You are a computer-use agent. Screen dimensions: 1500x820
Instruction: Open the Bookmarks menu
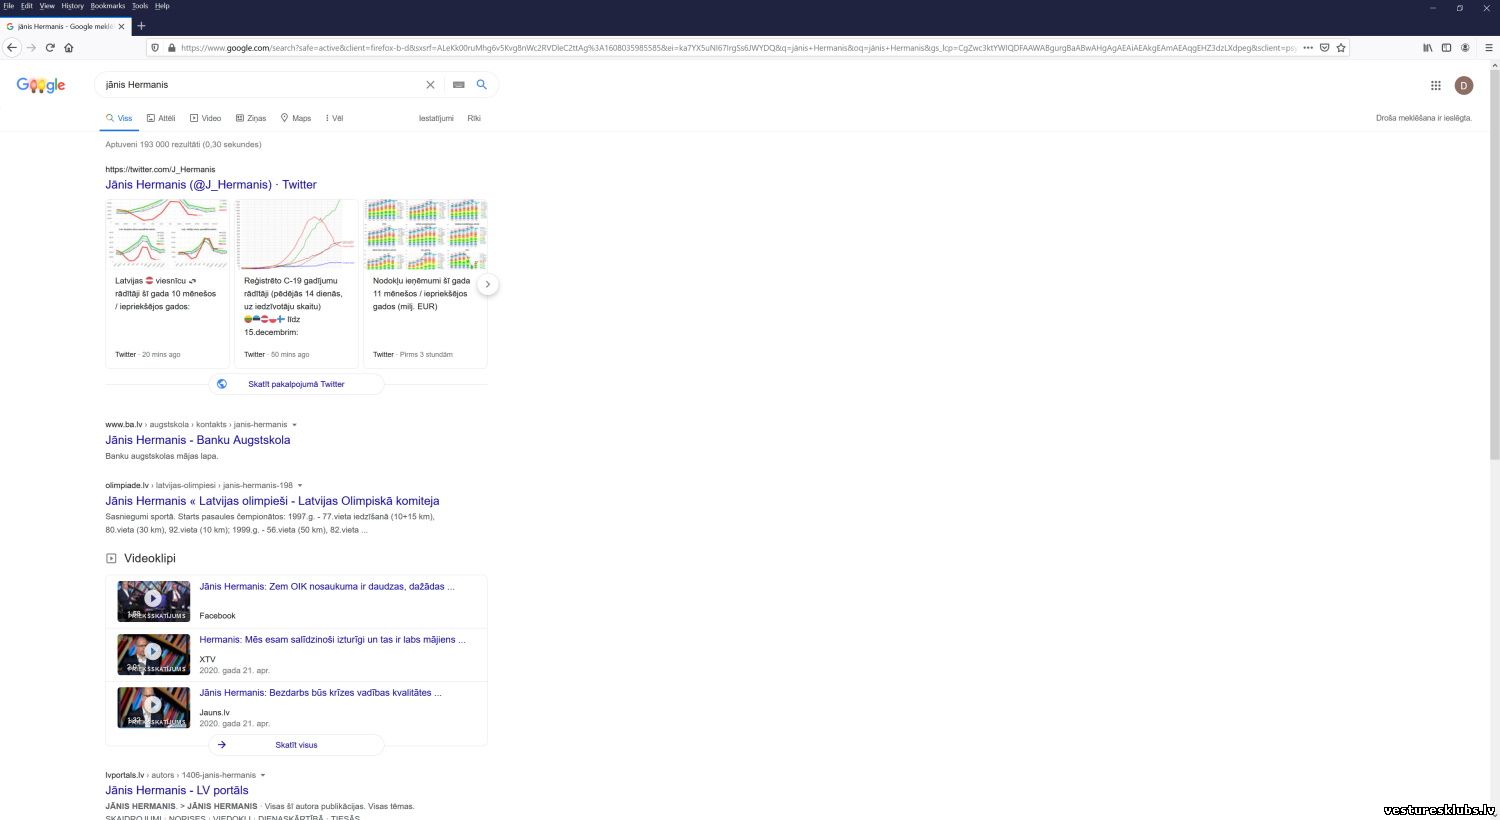coord(108,6)
